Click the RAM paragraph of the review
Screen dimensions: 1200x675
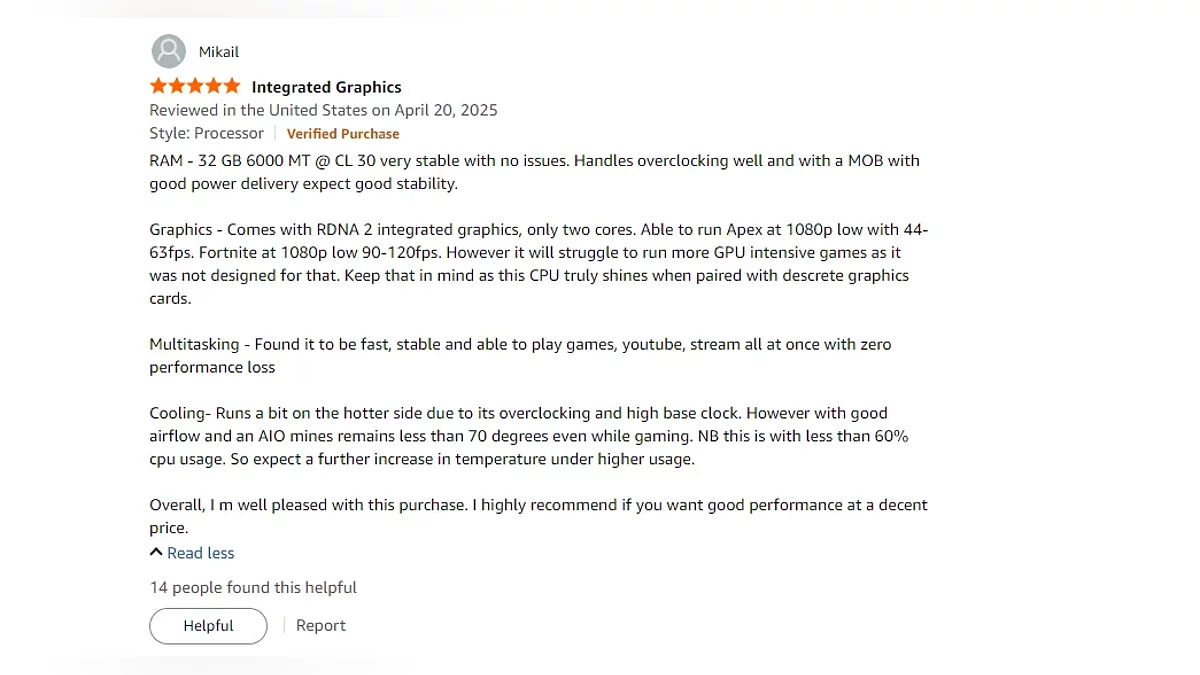[534, 172]
